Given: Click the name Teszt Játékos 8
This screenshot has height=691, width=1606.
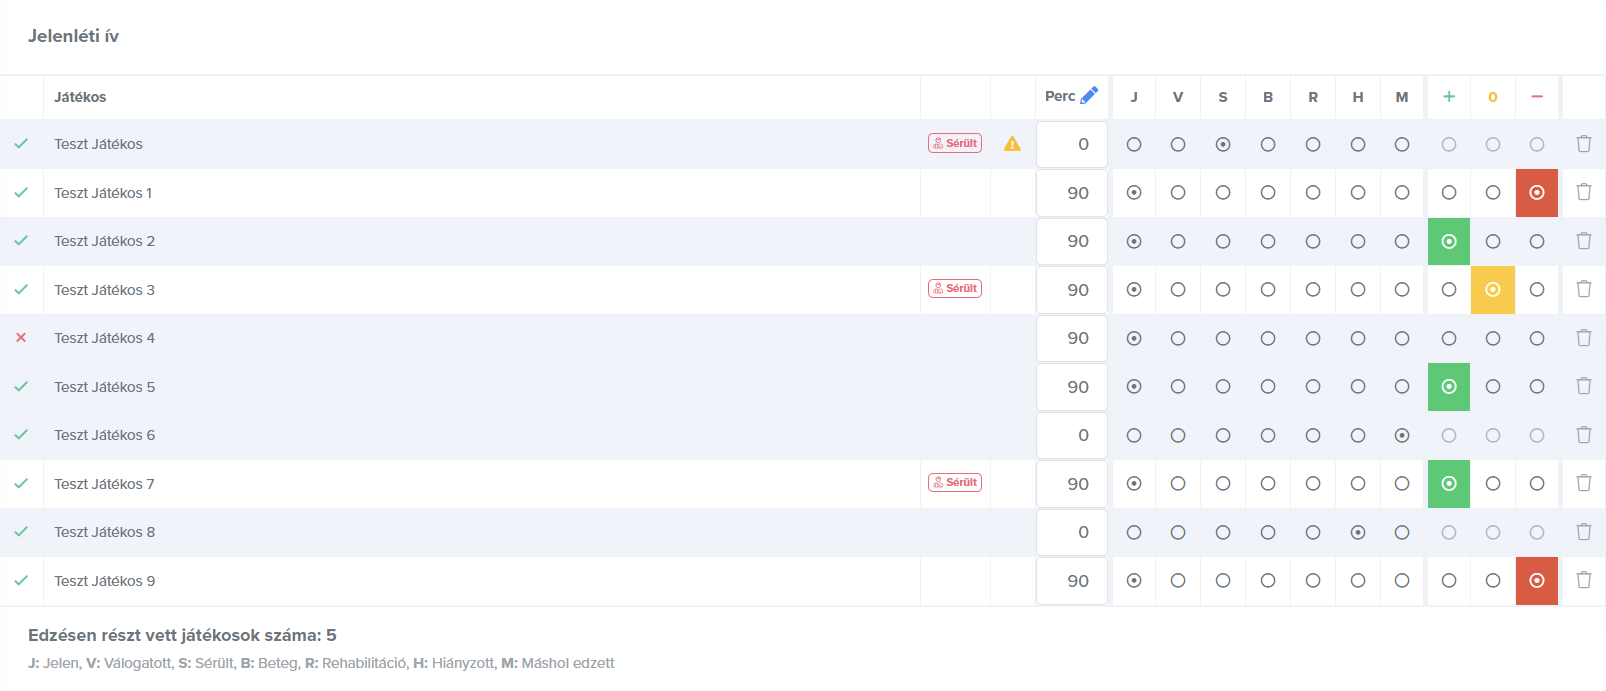Looking at the screenshot, I should click(104, 532).
